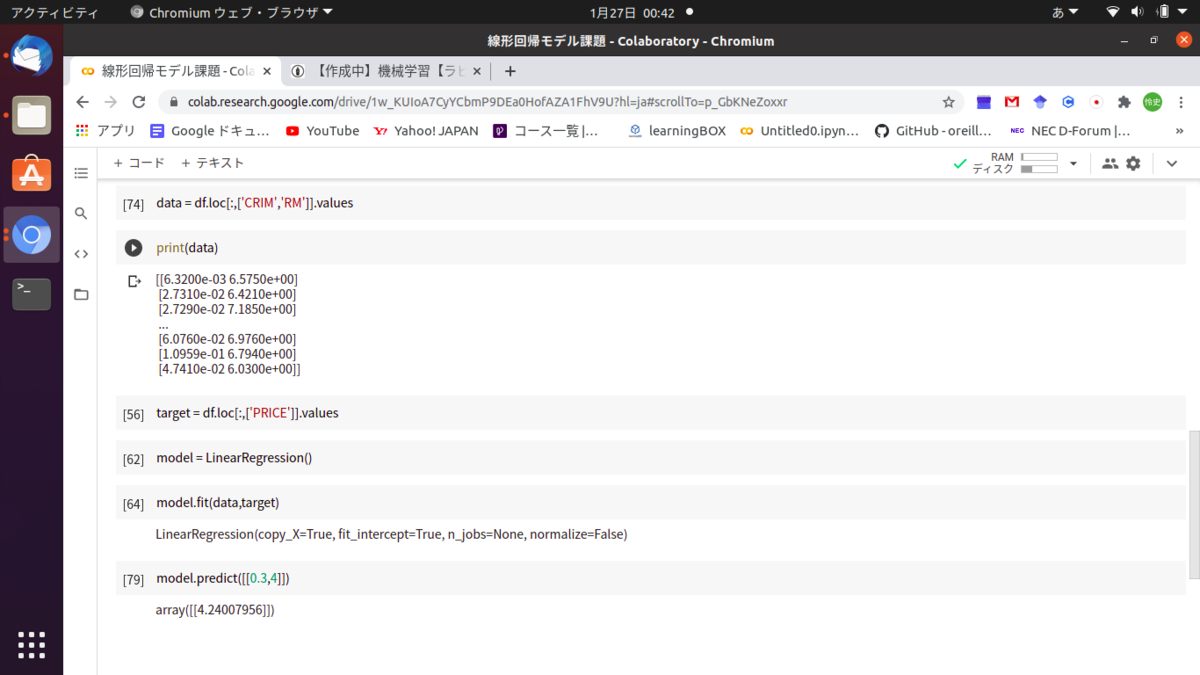This screenshot has width=1200, height=675.
Task: Open the Wi-Fi network indicator
Action: click(1113, 13)
